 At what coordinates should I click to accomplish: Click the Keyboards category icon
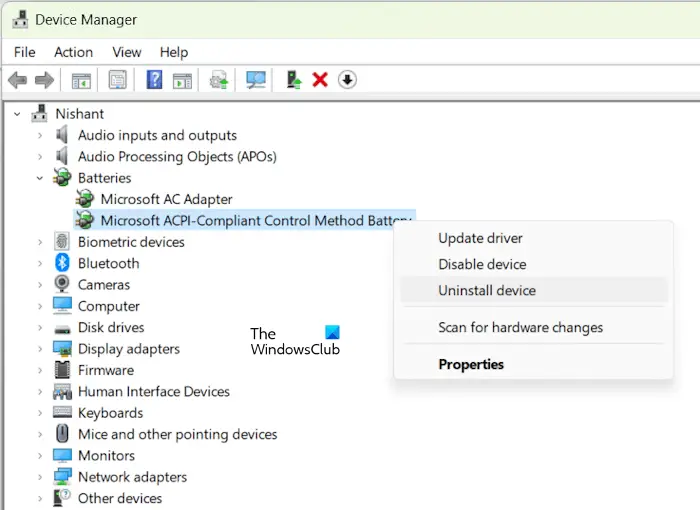point(62,412)
